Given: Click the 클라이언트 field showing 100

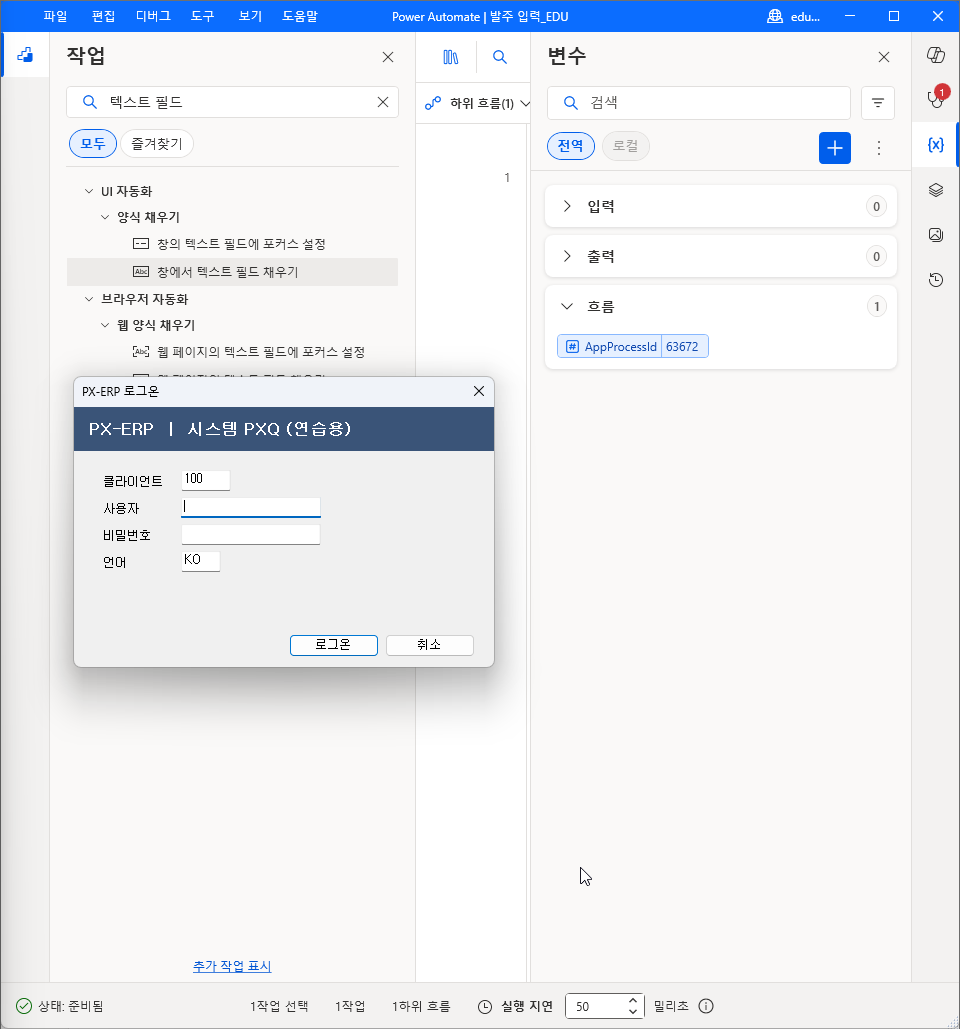Looking at the screenshot, I should click(206, 480).
